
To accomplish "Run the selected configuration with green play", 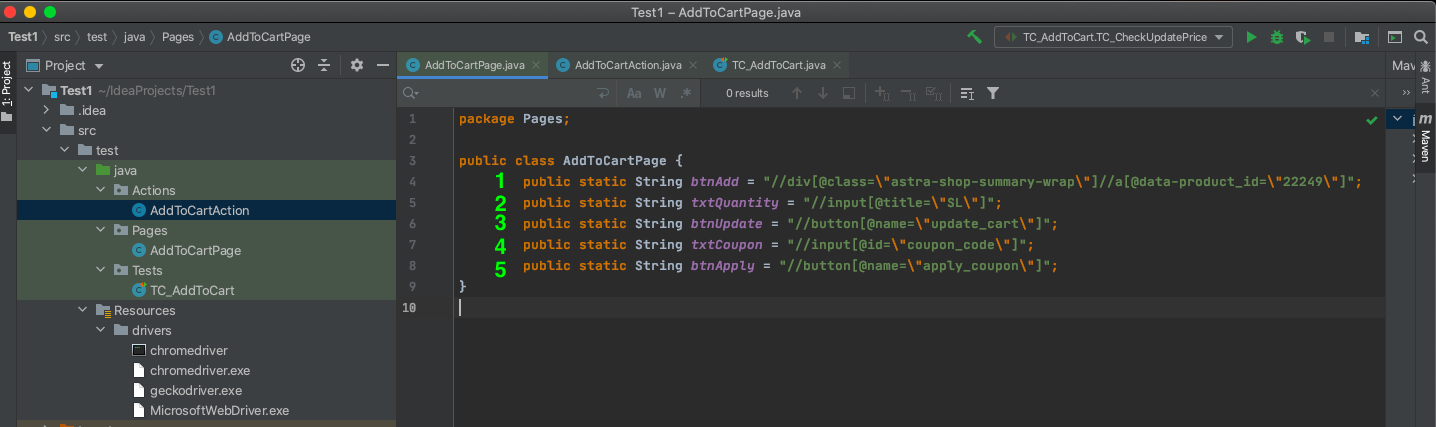I will 1251,37.
